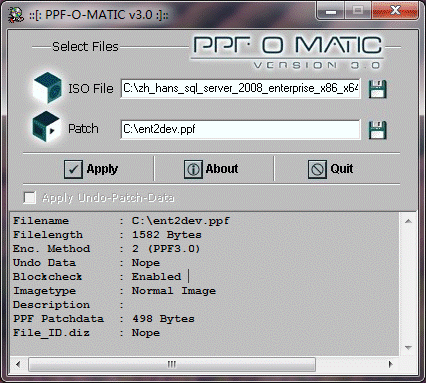Click the horizontal scrollbar left arrow
The image size is (426, 383).
click(18, 364)
